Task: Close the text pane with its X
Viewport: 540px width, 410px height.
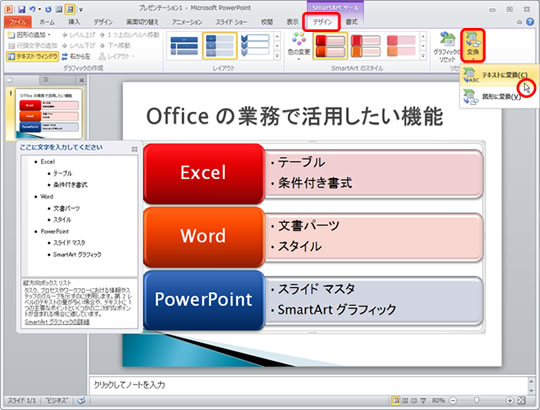Action: click(x=134, y=149)
